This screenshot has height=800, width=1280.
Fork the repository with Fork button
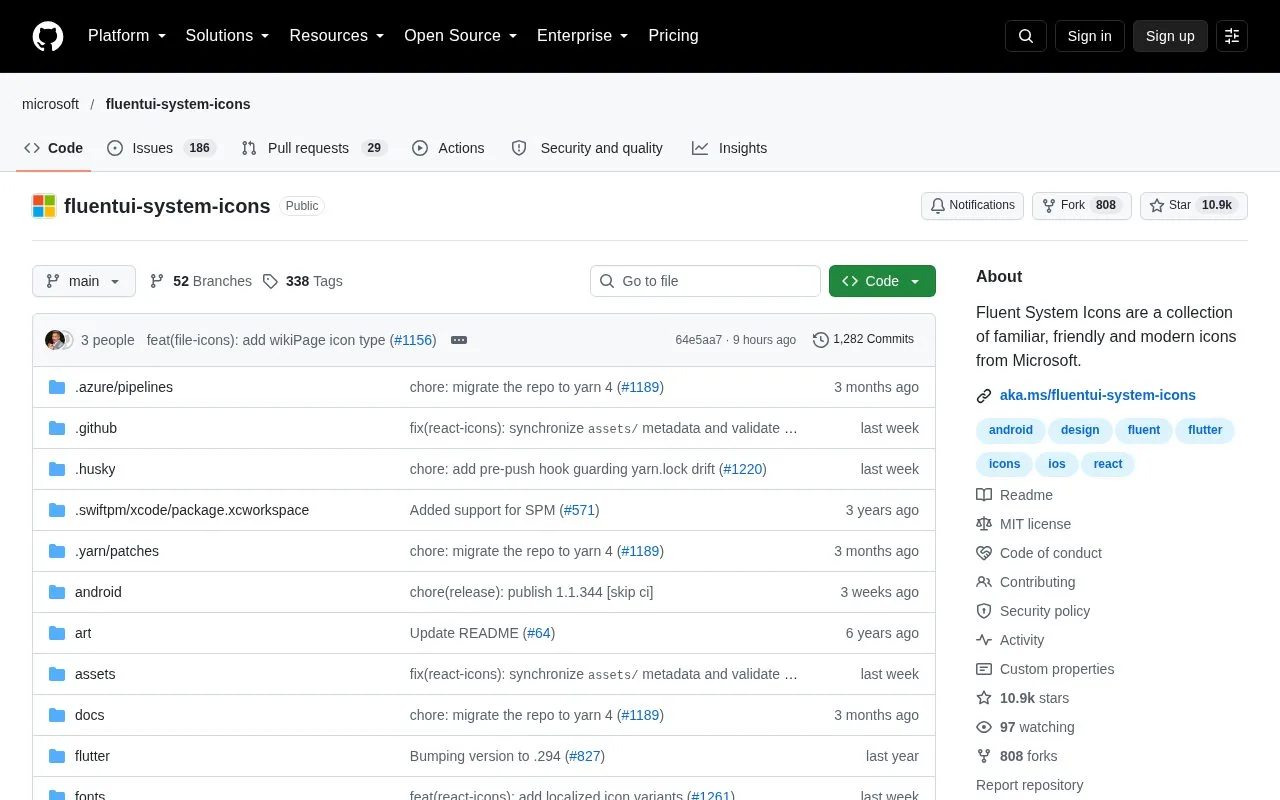1082,205
